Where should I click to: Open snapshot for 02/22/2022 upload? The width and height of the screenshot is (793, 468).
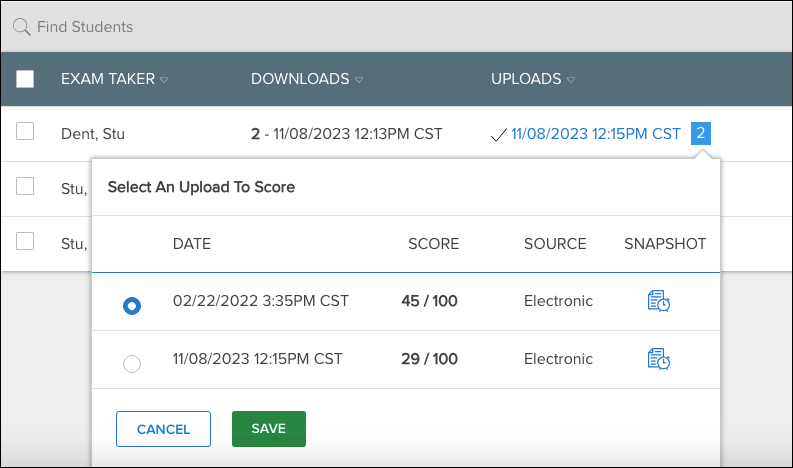(x=659, y=301)
